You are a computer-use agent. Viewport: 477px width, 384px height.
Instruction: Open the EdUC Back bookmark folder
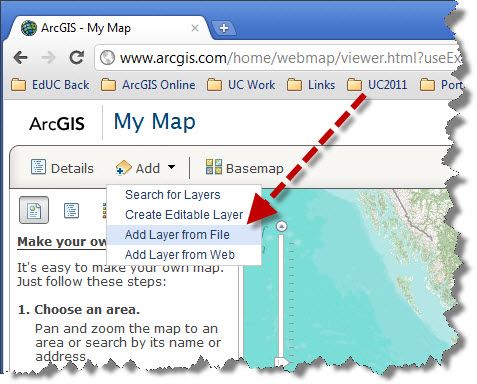[x=50, y=85]
